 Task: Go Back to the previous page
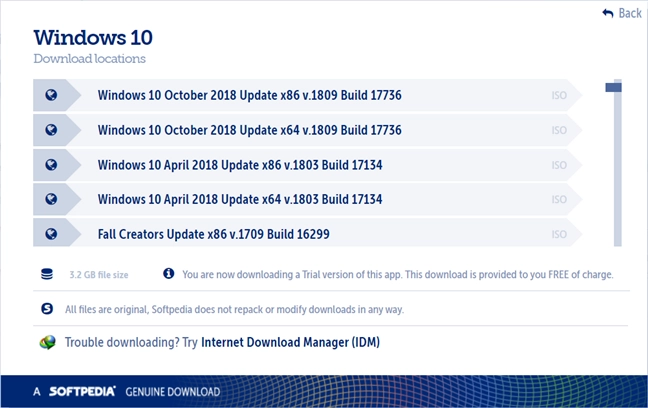[622, 13]
